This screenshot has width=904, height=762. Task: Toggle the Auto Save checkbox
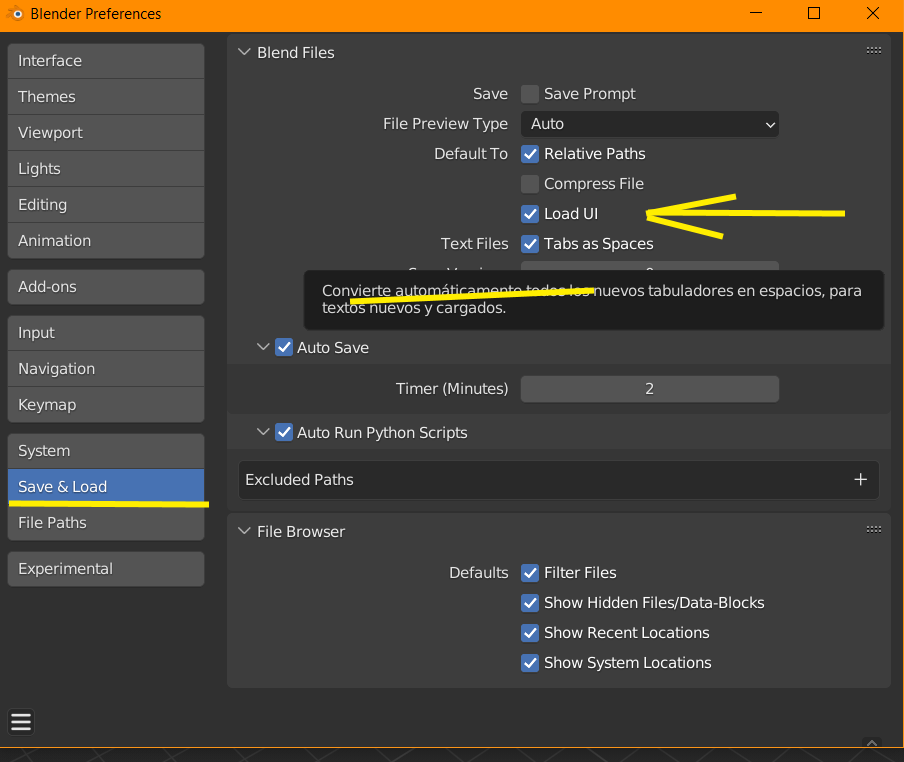284,348
